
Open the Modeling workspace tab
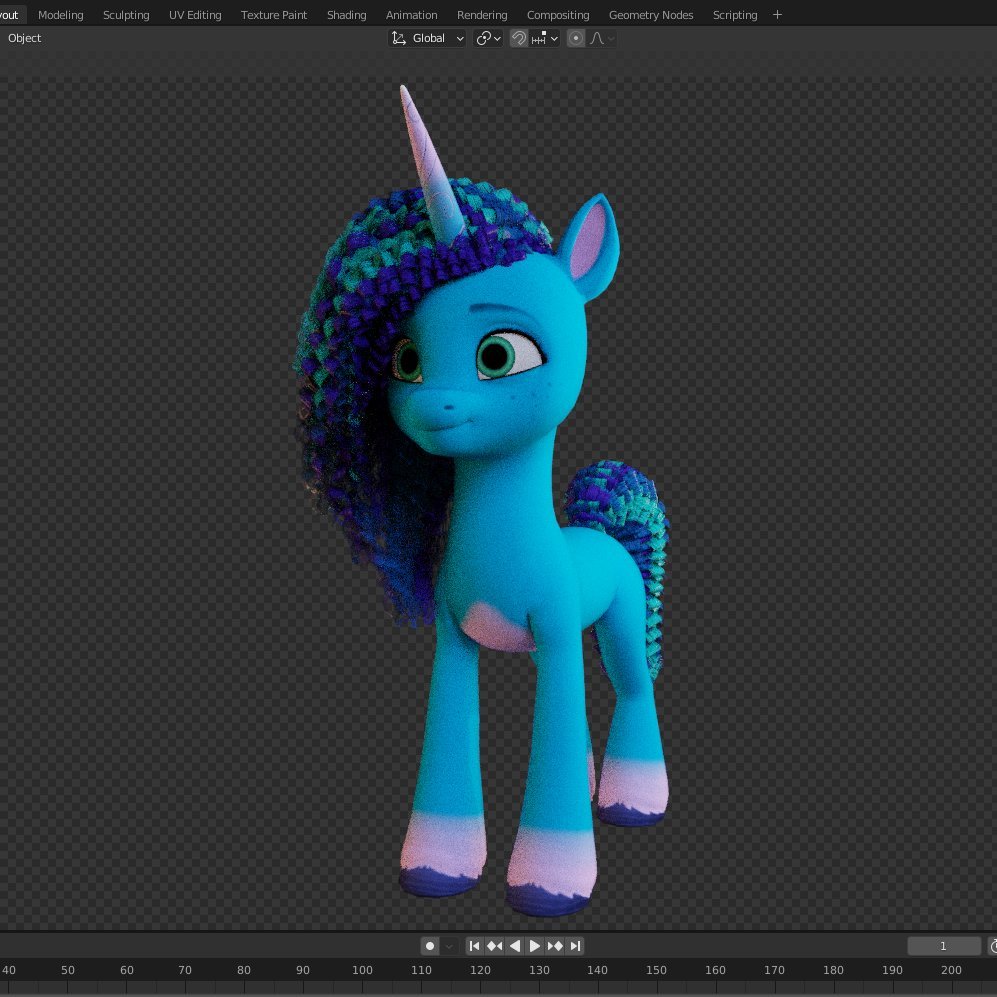point(60,15)
